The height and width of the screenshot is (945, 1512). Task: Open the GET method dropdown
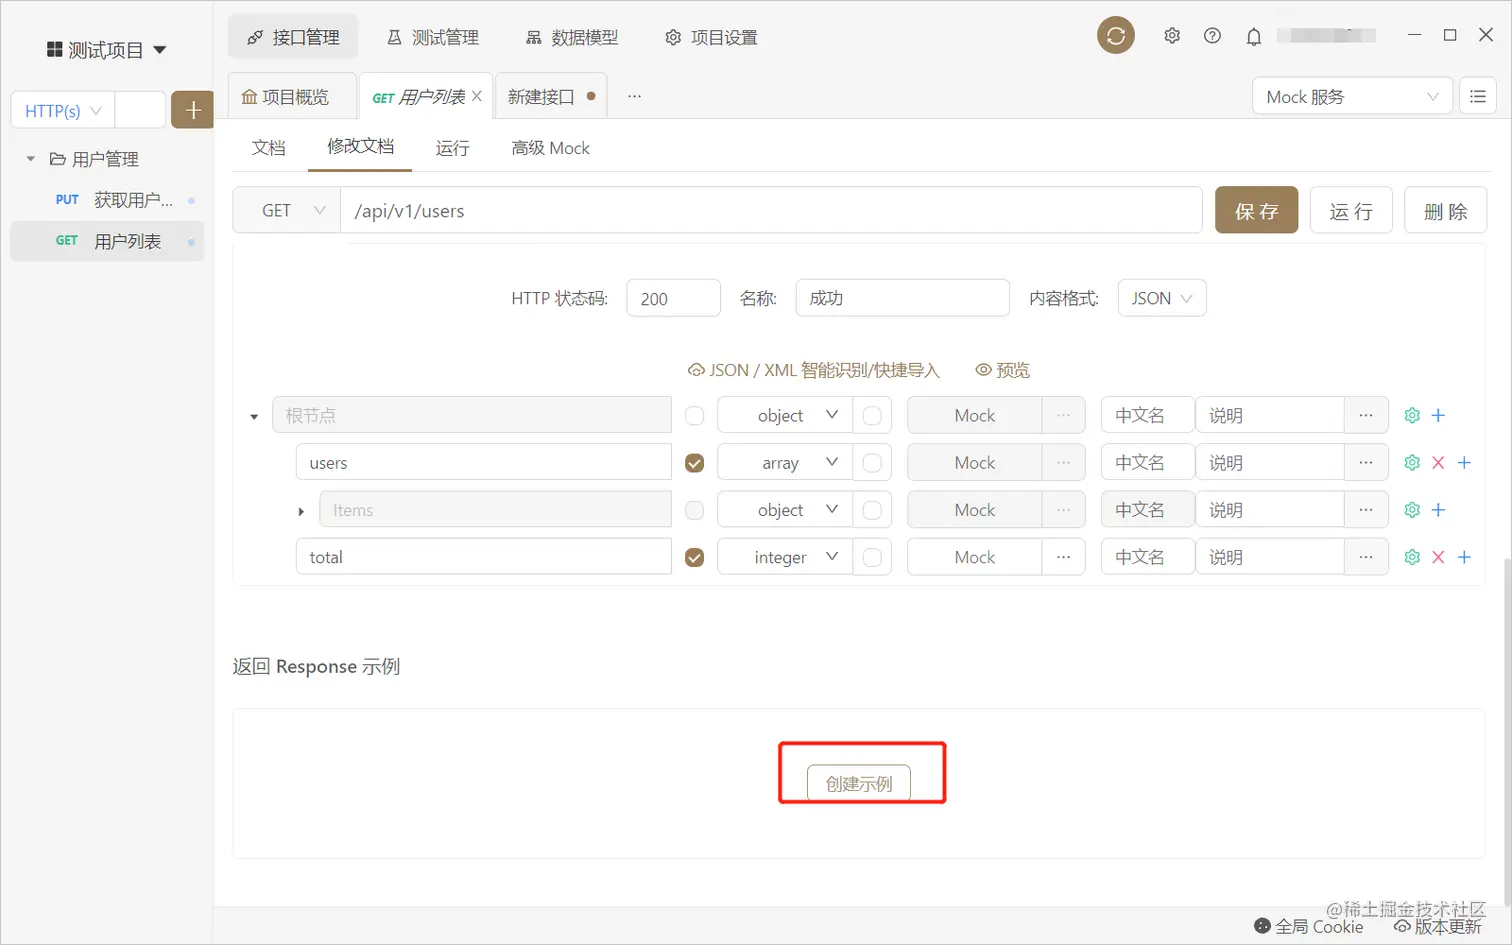[287, 211]
